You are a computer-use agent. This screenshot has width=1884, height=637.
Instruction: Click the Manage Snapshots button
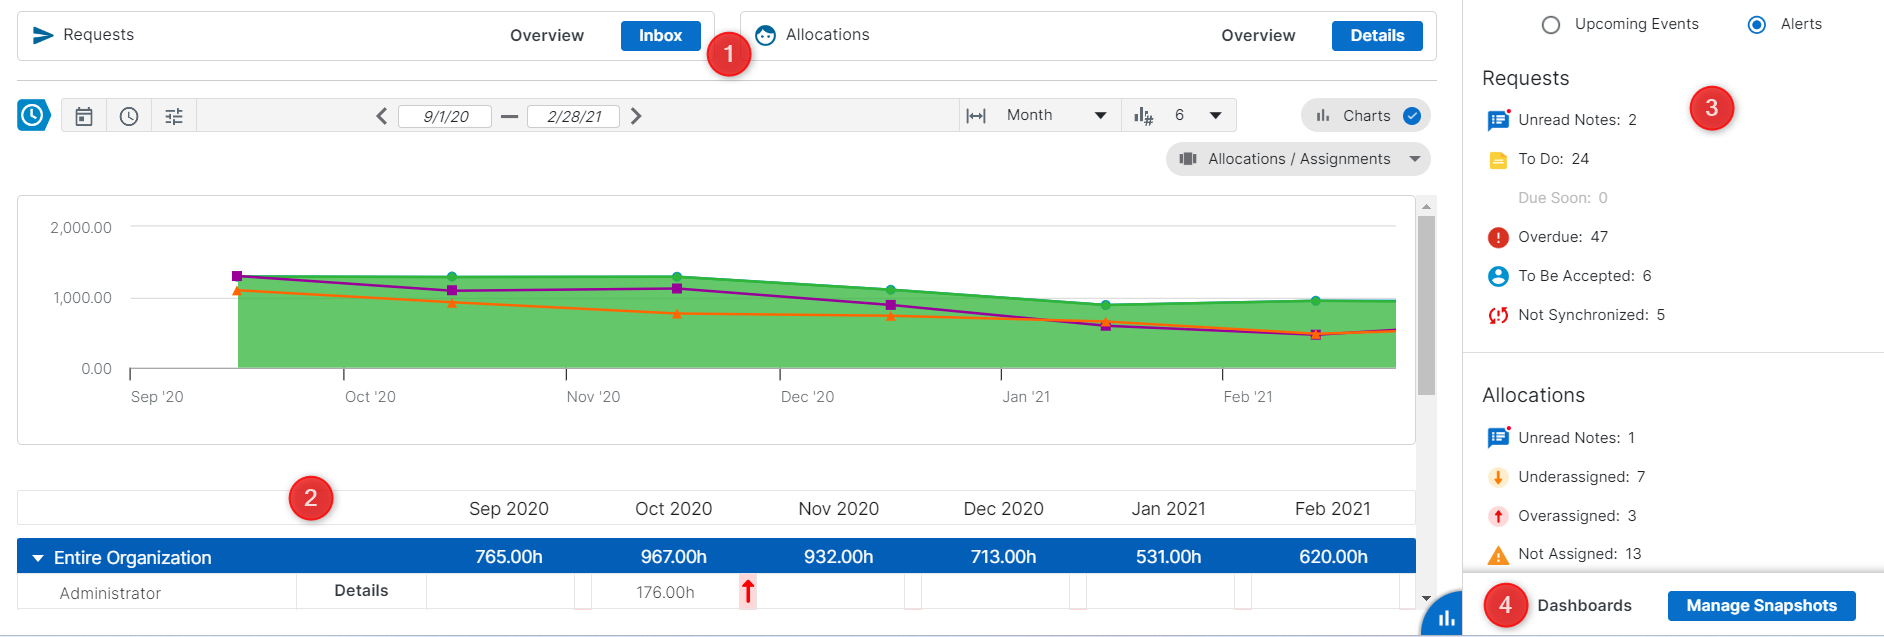pyautogui.click(x=1761, y=606)
